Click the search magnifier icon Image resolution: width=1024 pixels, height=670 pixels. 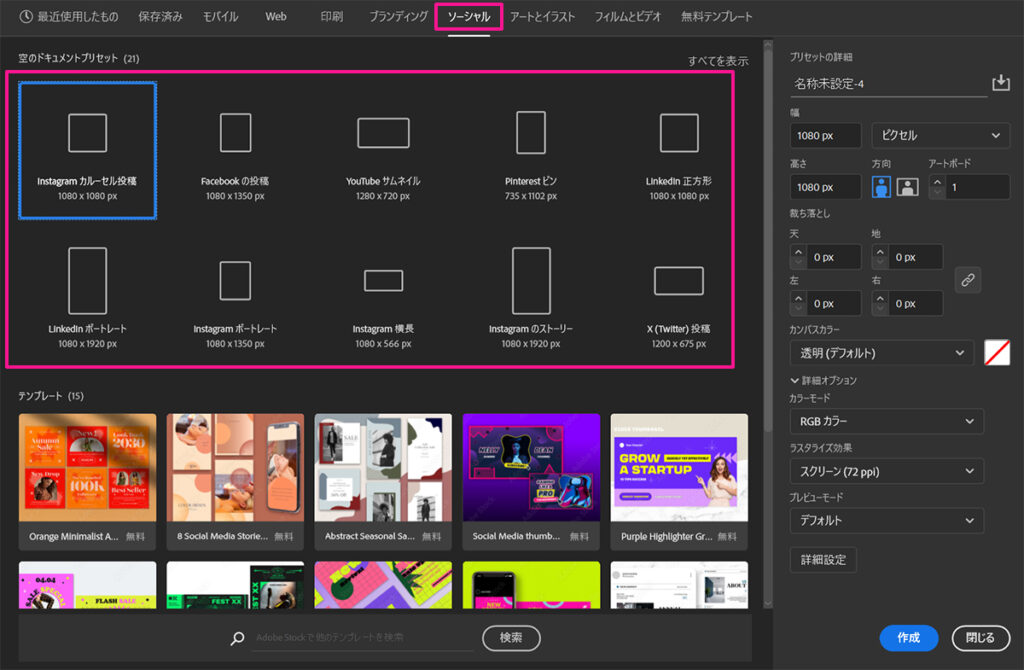234,638
